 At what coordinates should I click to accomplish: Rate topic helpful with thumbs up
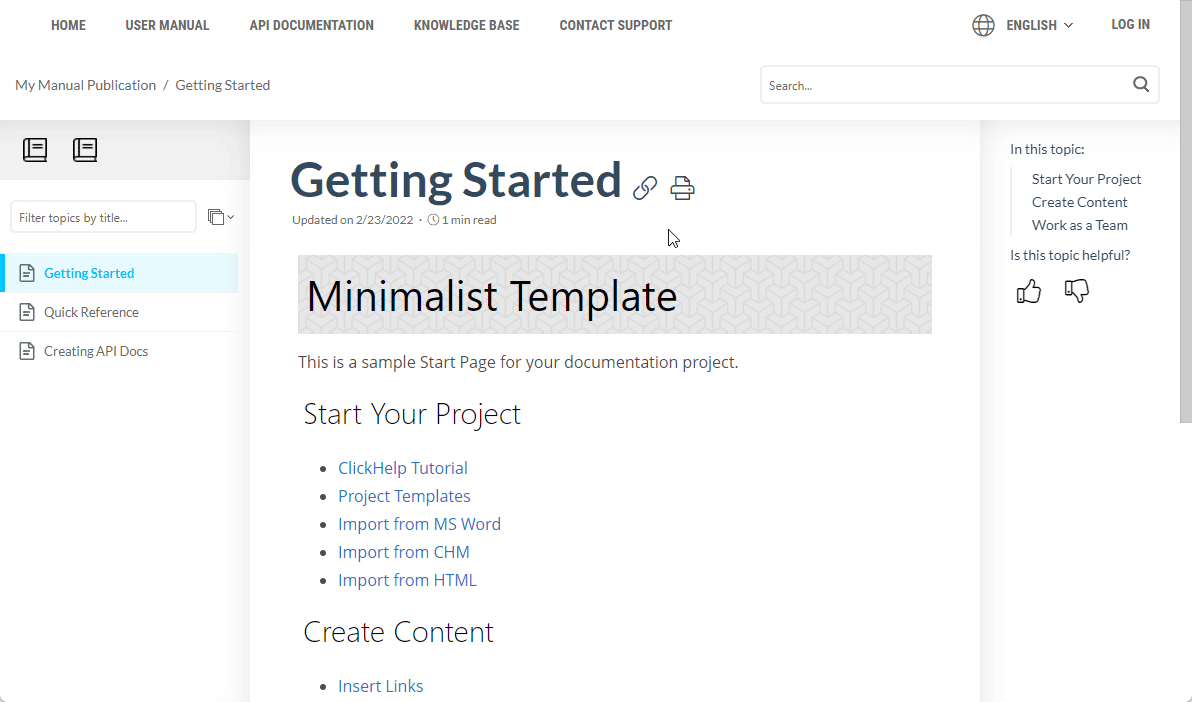pyautogui.click(x=1028, y=291)
